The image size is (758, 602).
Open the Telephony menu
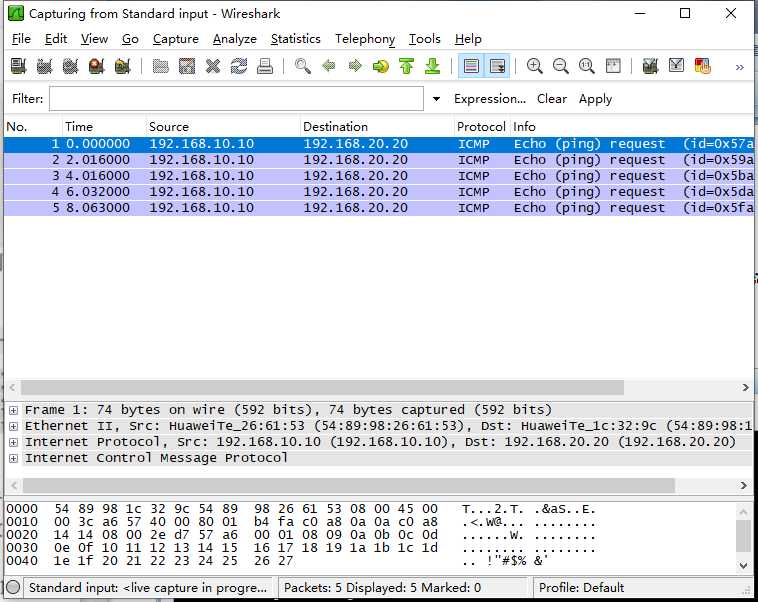(x=365, y=39)
